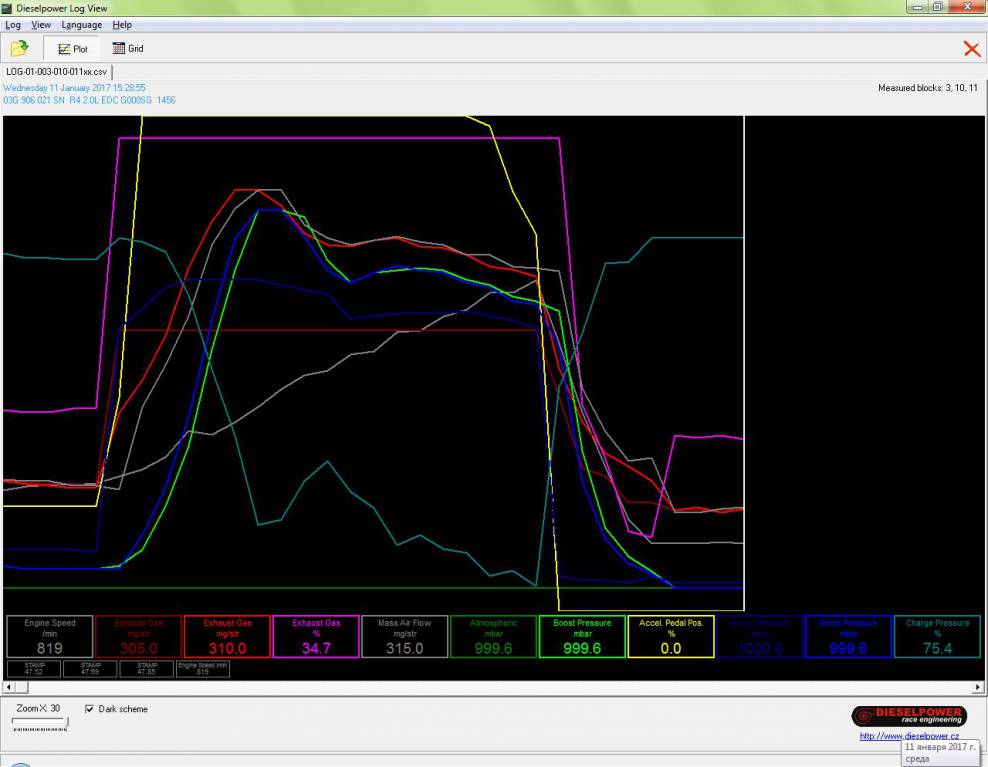Viewport: 988px width, 767px height.
Task: Open the Log menu
Action: point(13,24)
